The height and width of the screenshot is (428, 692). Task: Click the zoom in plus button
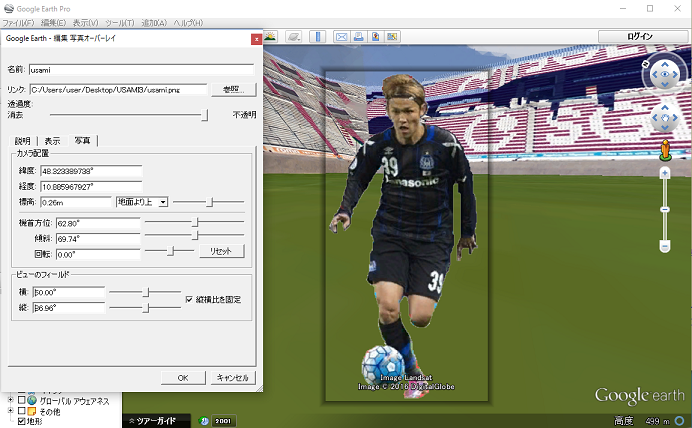[664, 173]
